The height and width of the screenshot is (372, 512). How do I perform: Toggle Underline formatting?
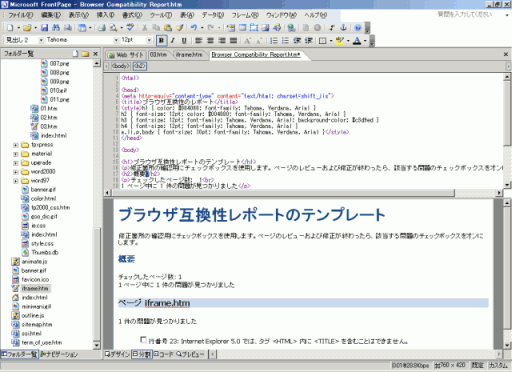click(x=184, y=41)
